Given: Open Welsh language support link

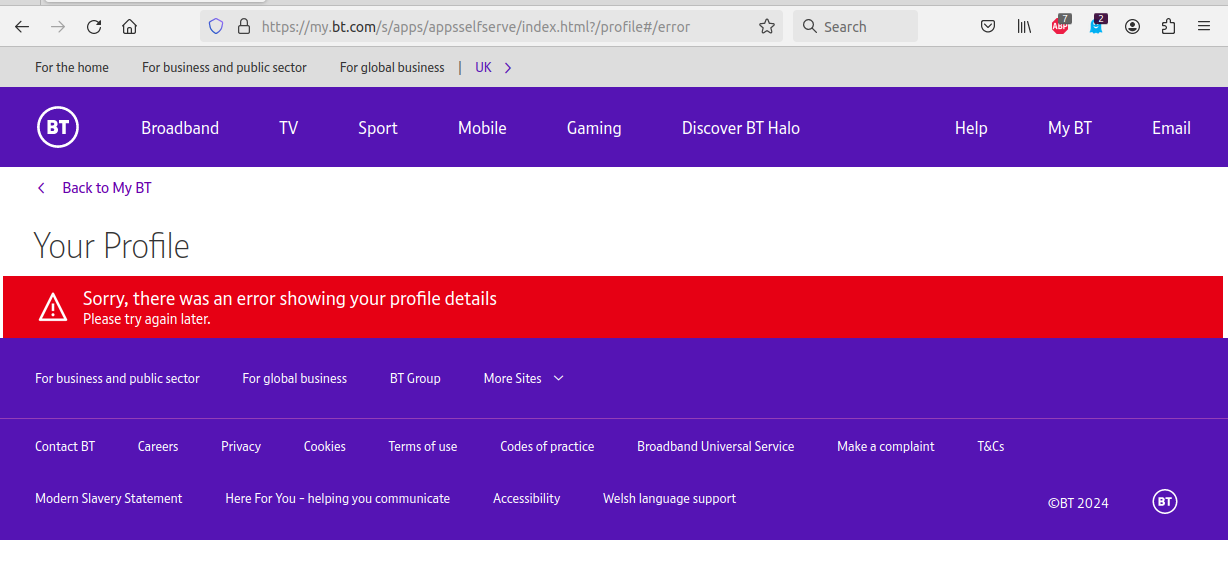Looking at the screenshot, I should pos(669,498).
